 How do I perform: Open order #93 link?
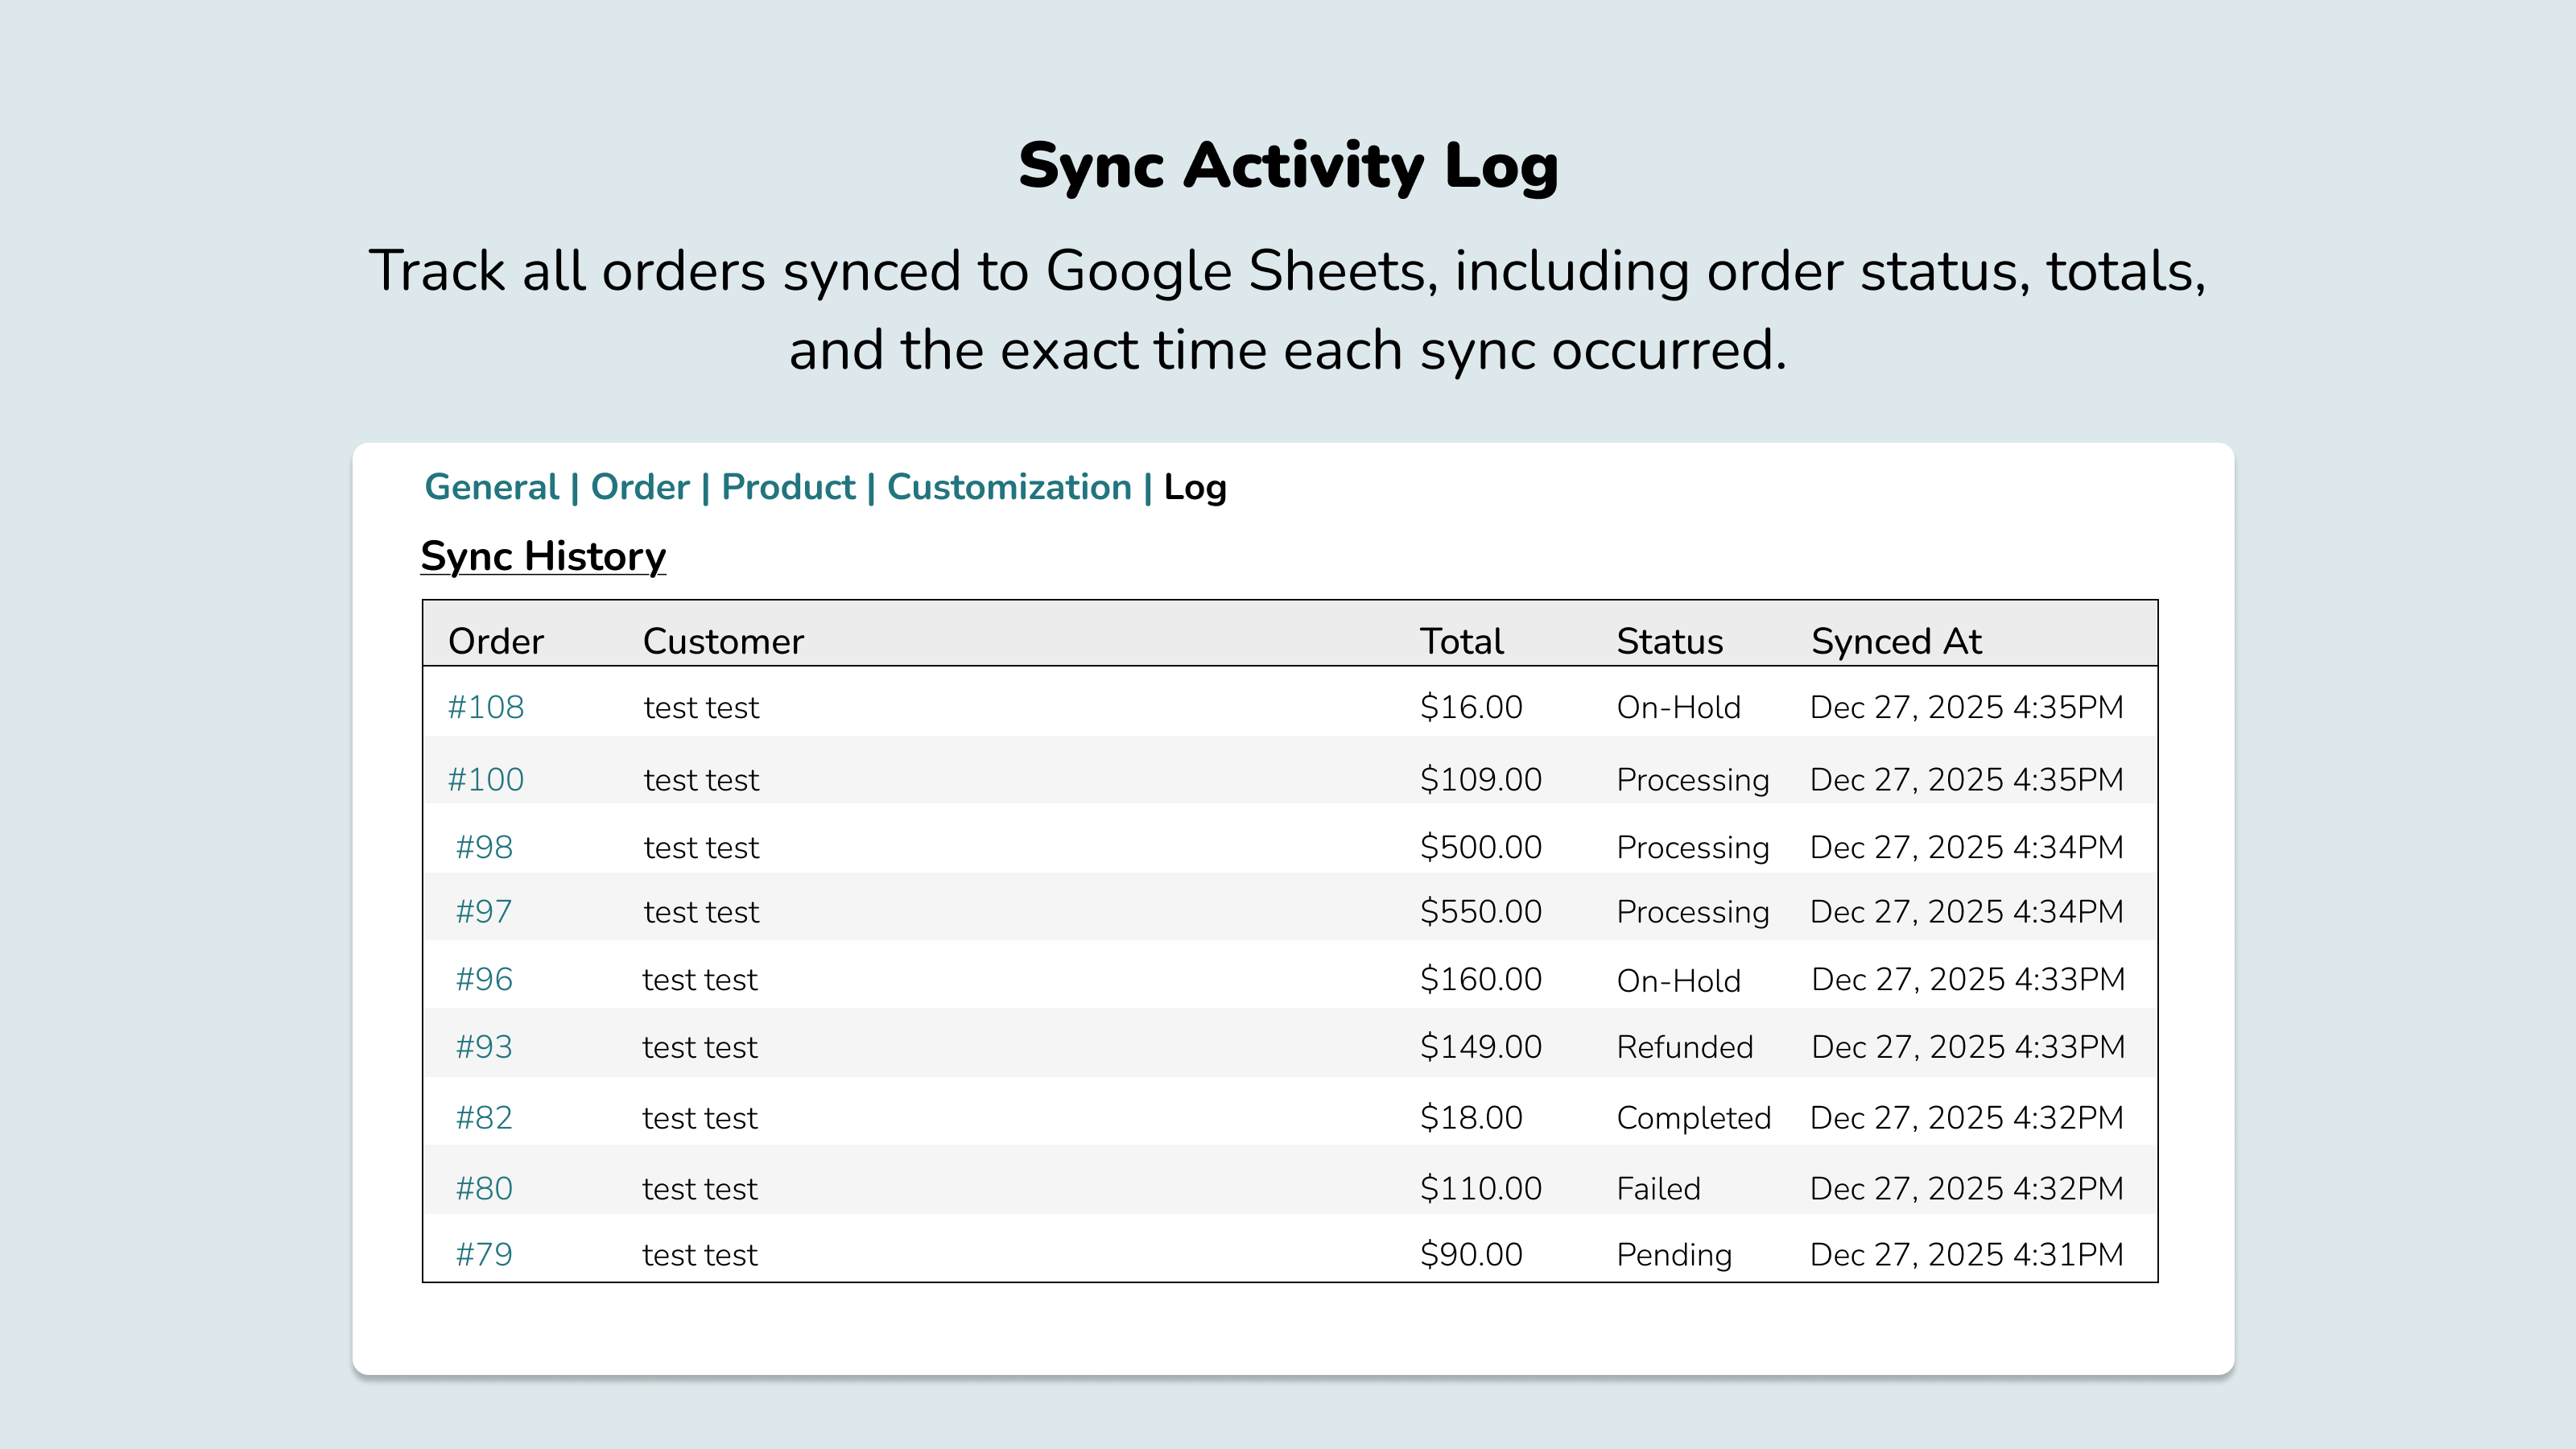tap(484, 1047)
